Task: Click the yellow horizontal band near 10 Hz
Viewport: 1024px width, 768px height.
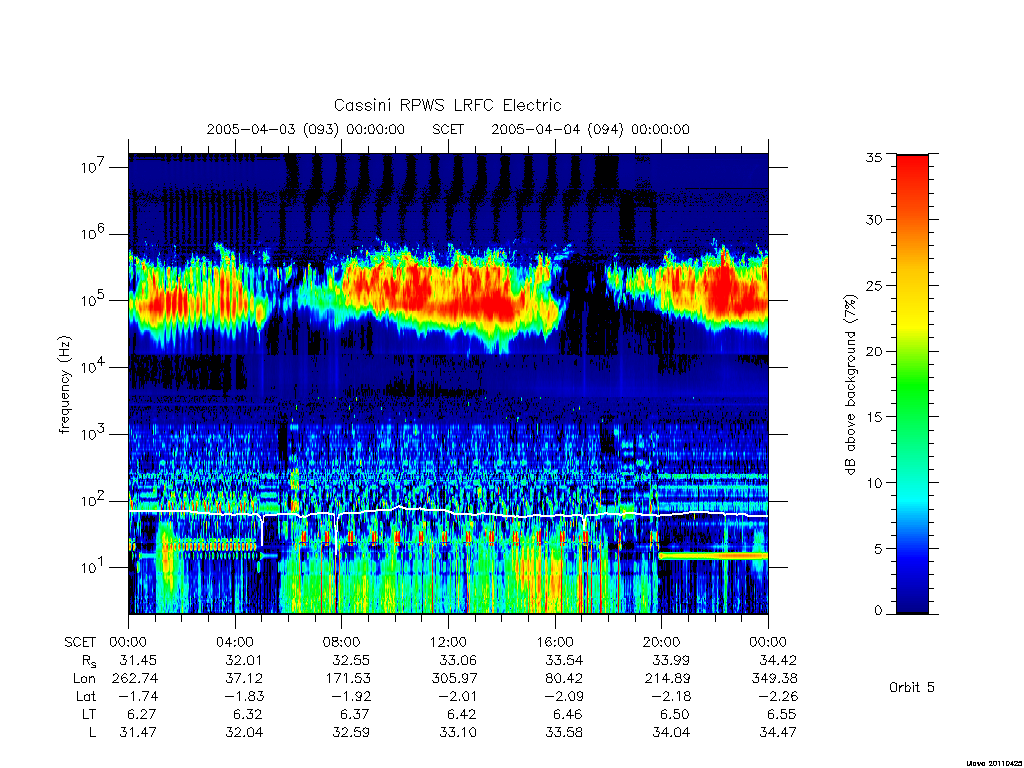Action: click(x=713, y=556)
